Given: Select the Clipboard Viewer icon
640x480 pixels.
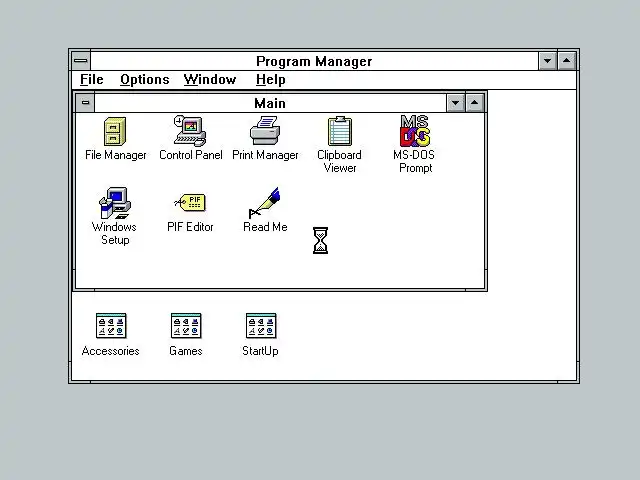Looking at the screenshot, I should pos(340,131).
